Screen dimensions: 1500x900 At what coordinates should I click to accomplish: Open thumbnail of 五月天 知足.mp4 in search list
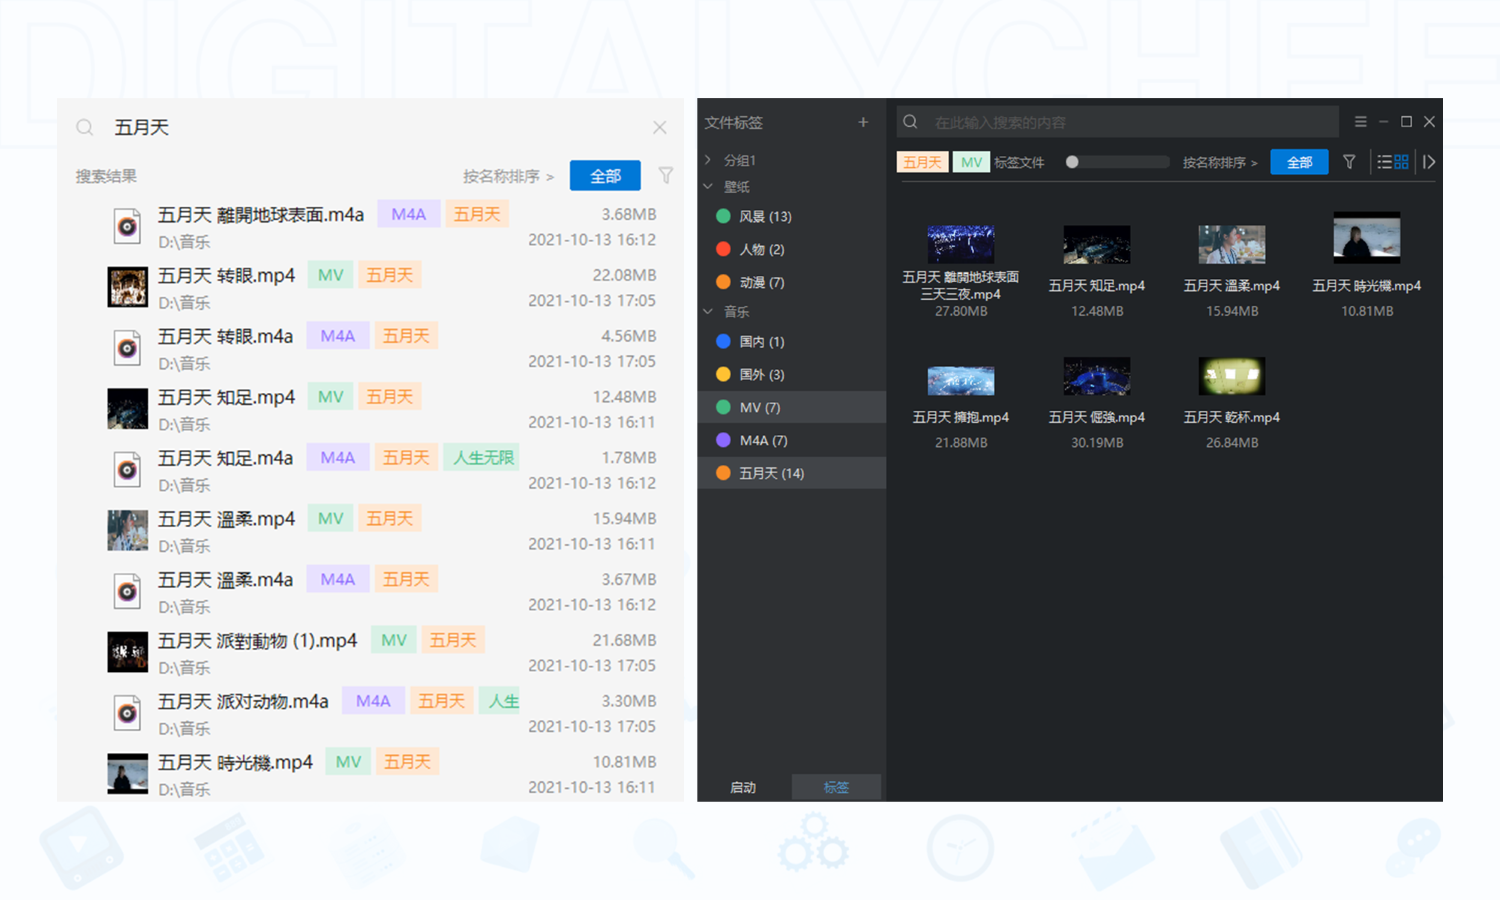127,409
